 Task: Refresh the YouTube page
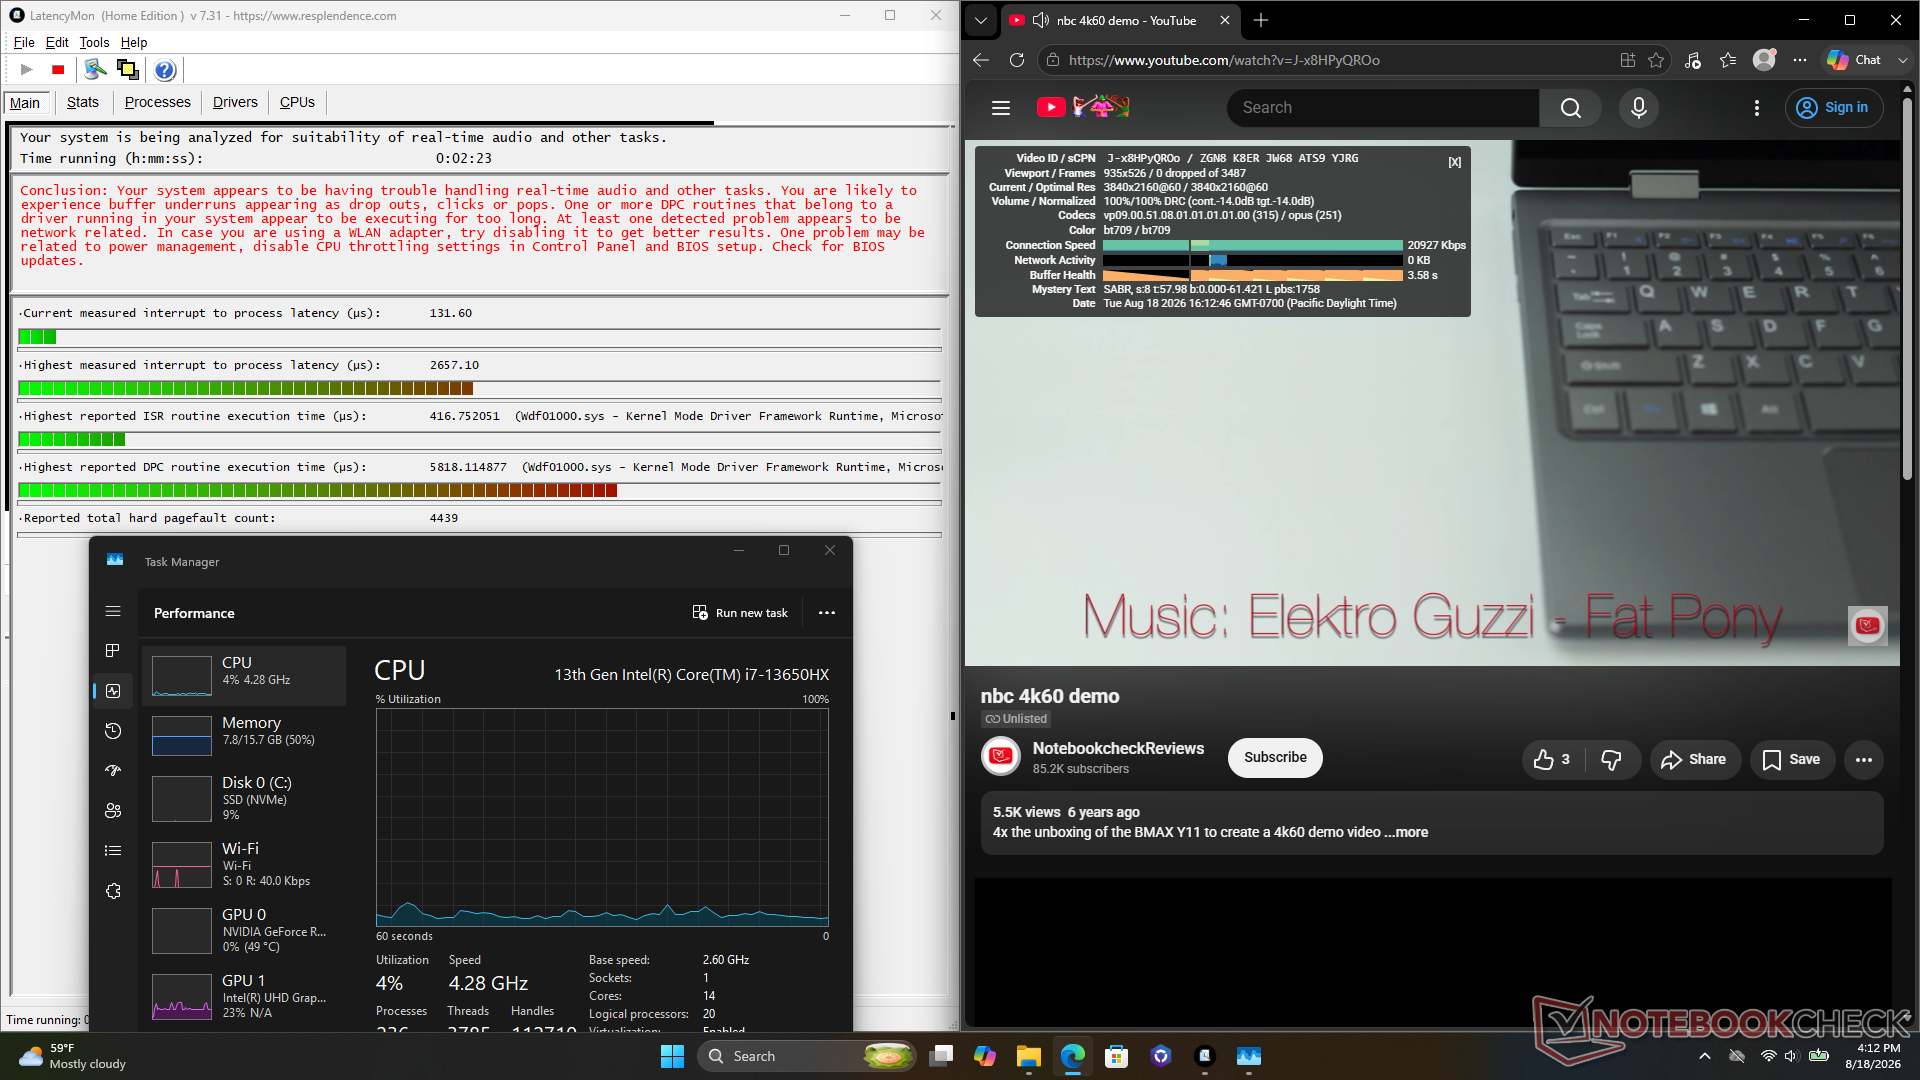click(1017, 60)
